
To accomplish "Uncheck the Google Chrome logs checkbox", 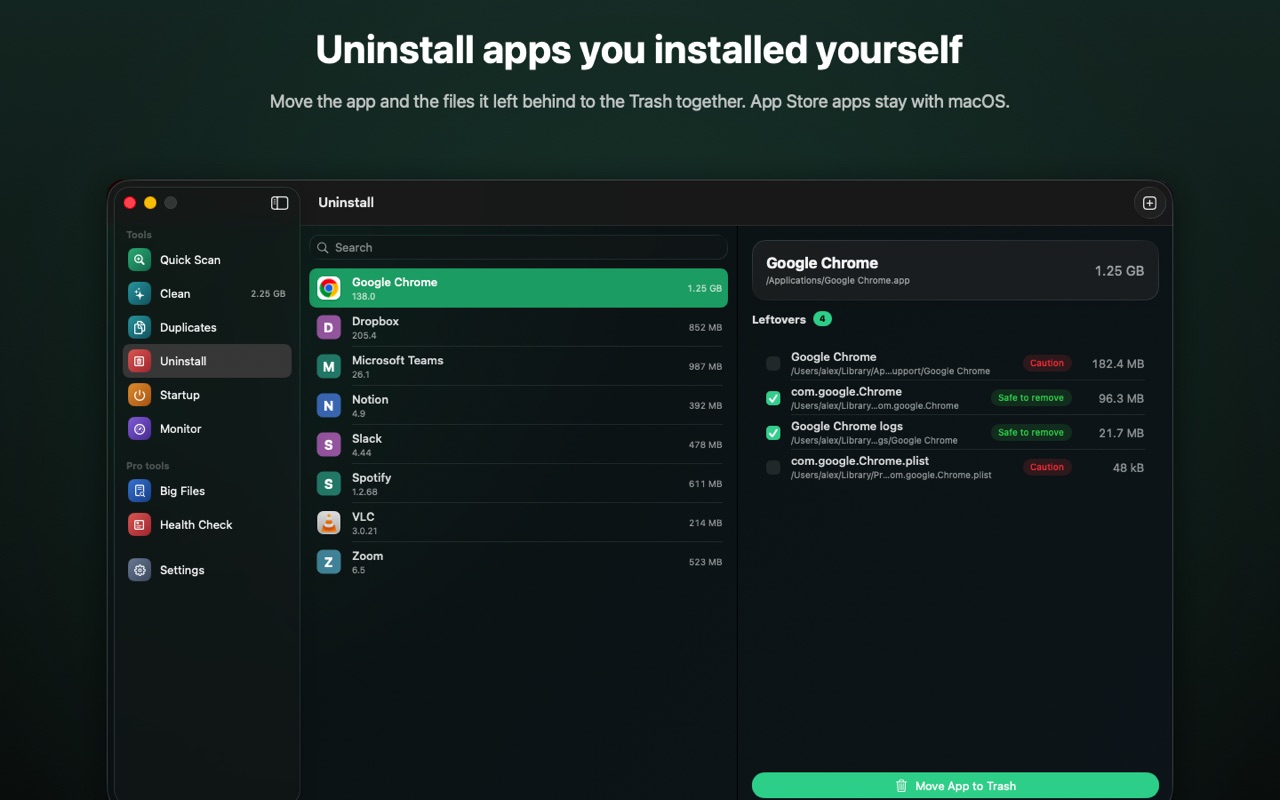I will (773, 433).
